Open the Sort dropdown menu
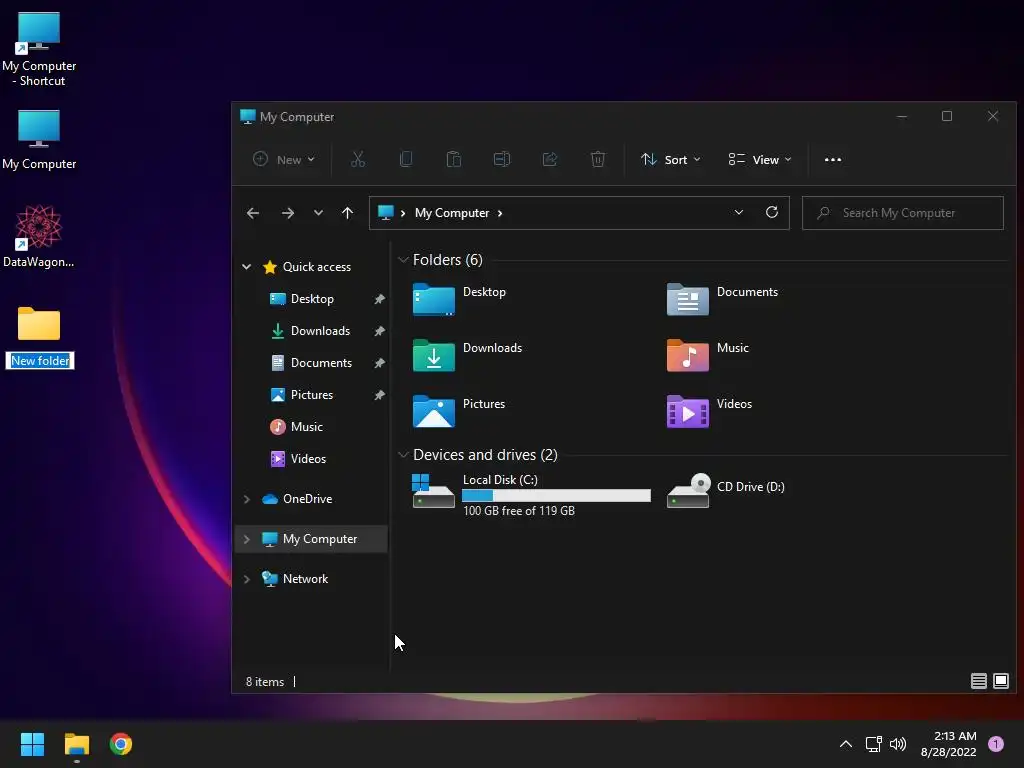The image size is (1024, 768). 671,159
